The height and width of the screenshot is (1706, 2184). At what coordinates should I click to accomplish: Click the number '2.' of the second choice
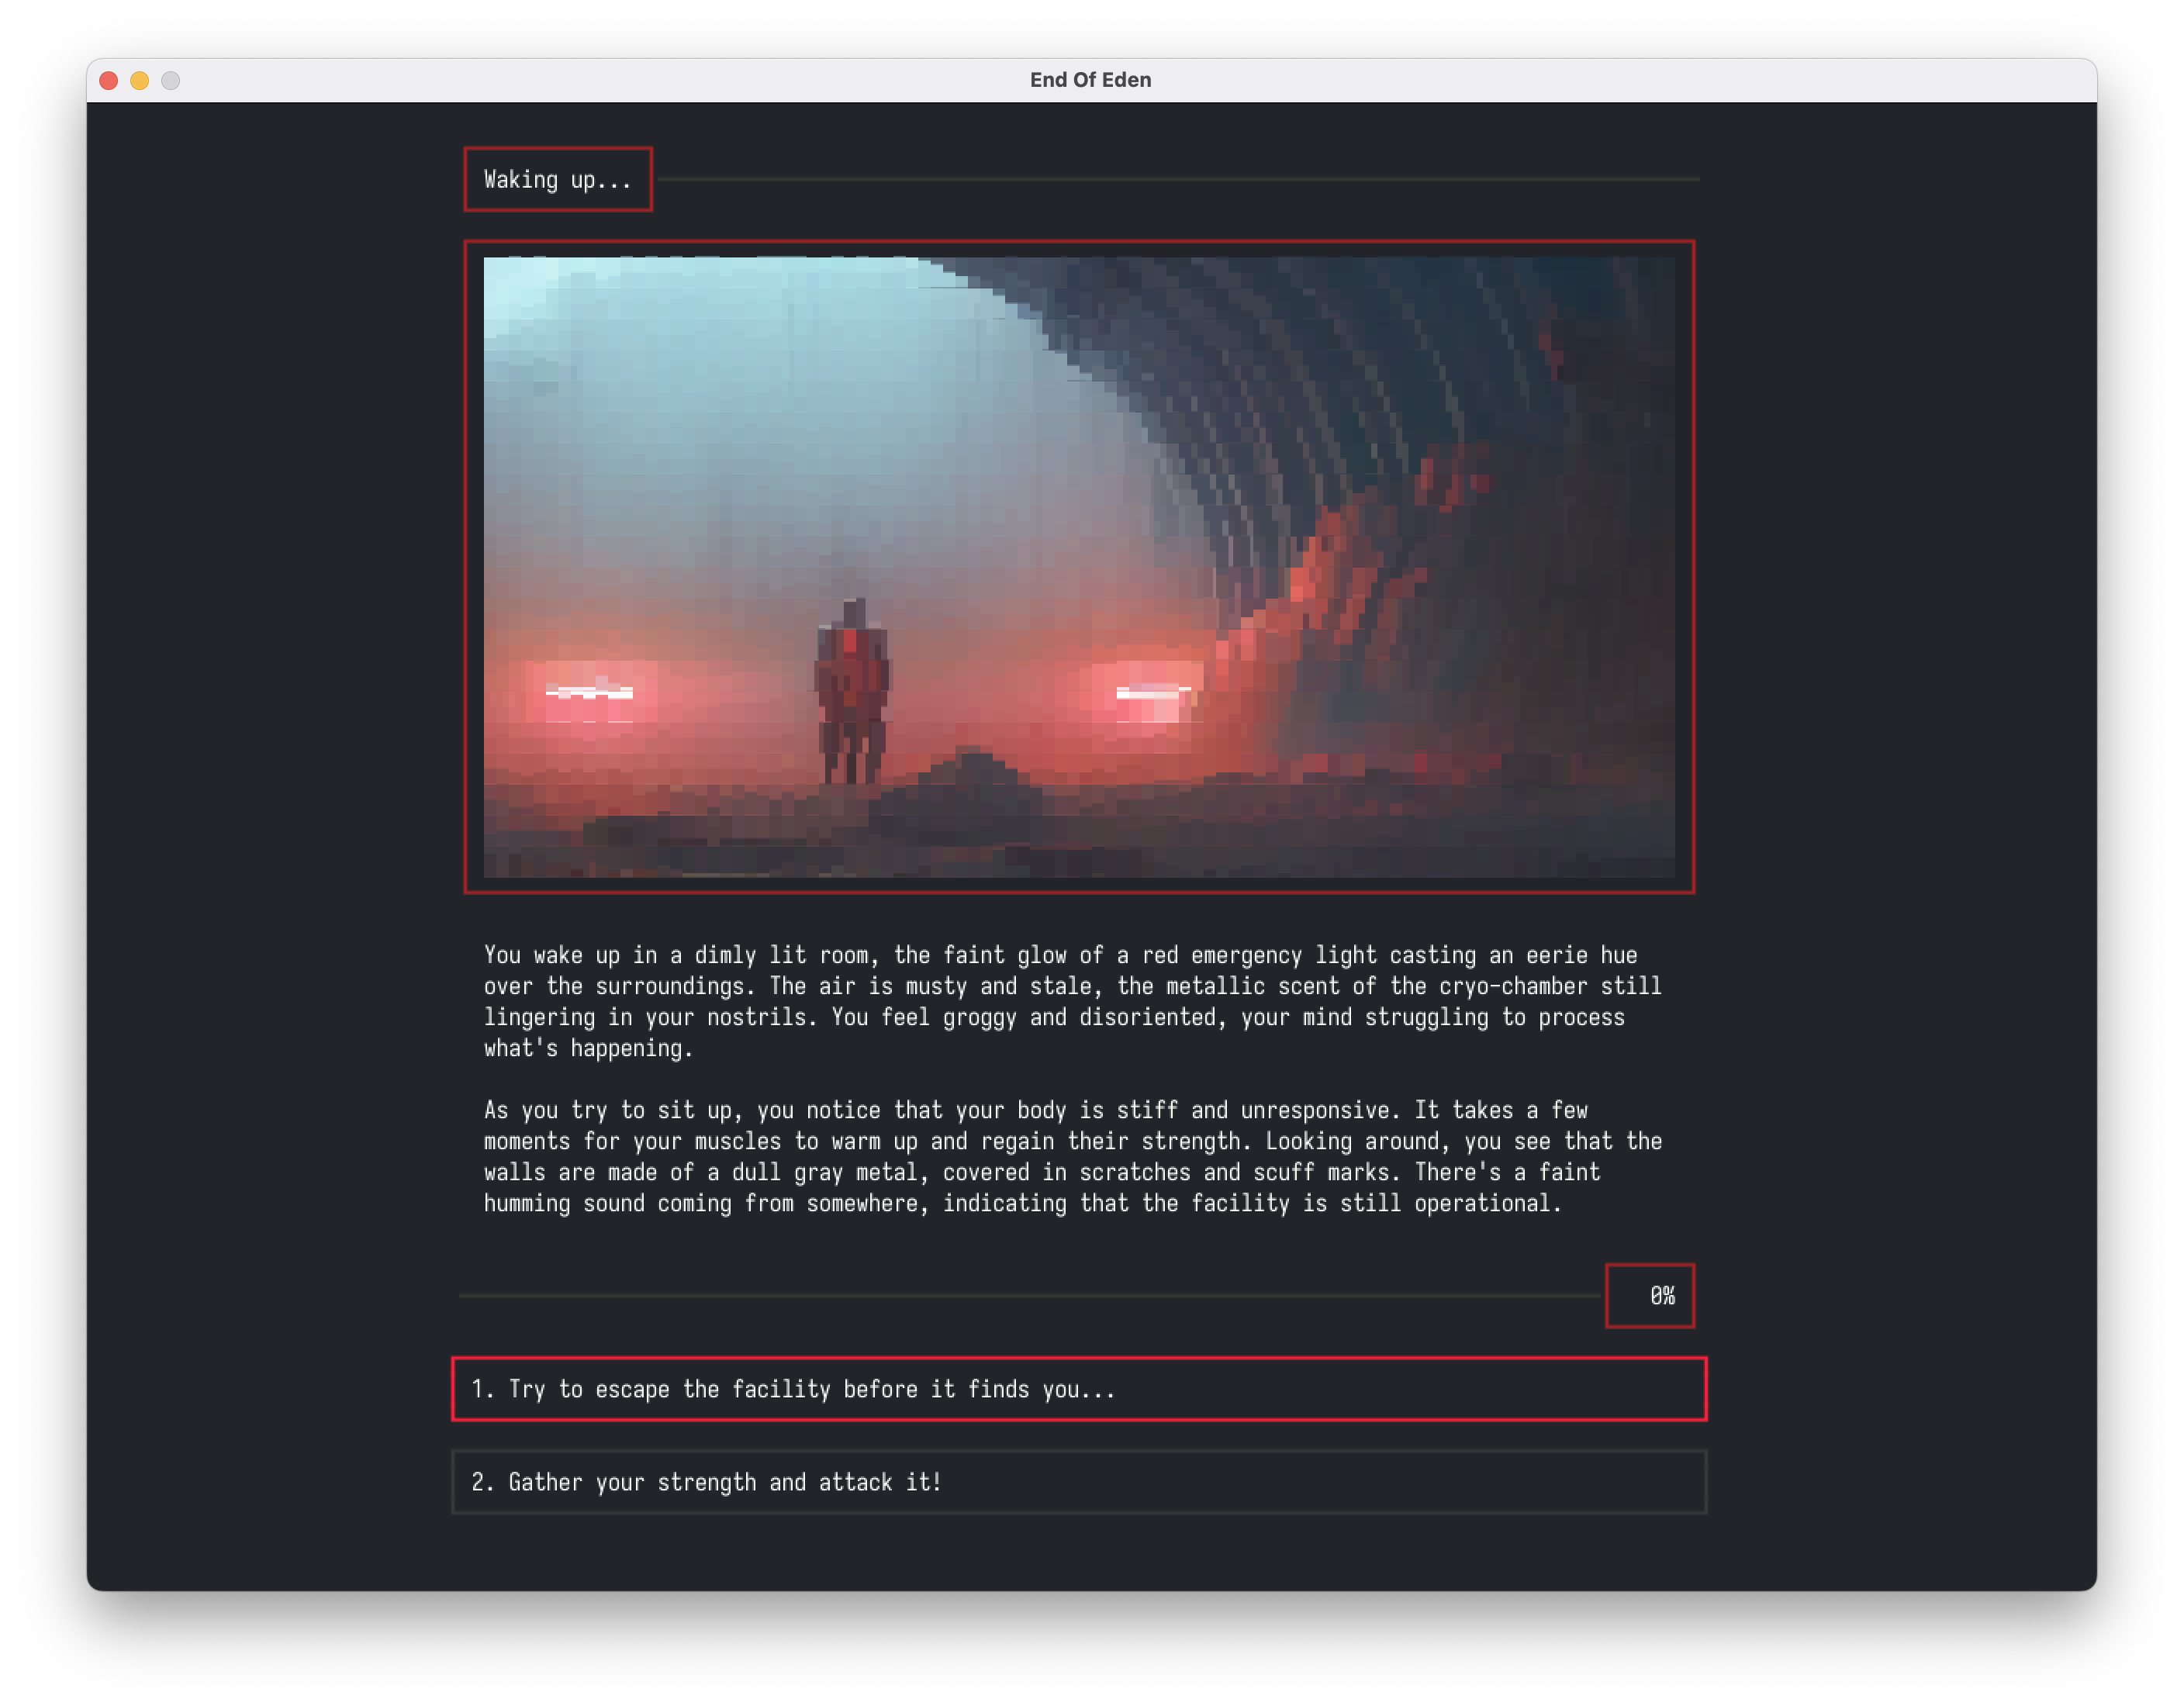pos(482,1482)
